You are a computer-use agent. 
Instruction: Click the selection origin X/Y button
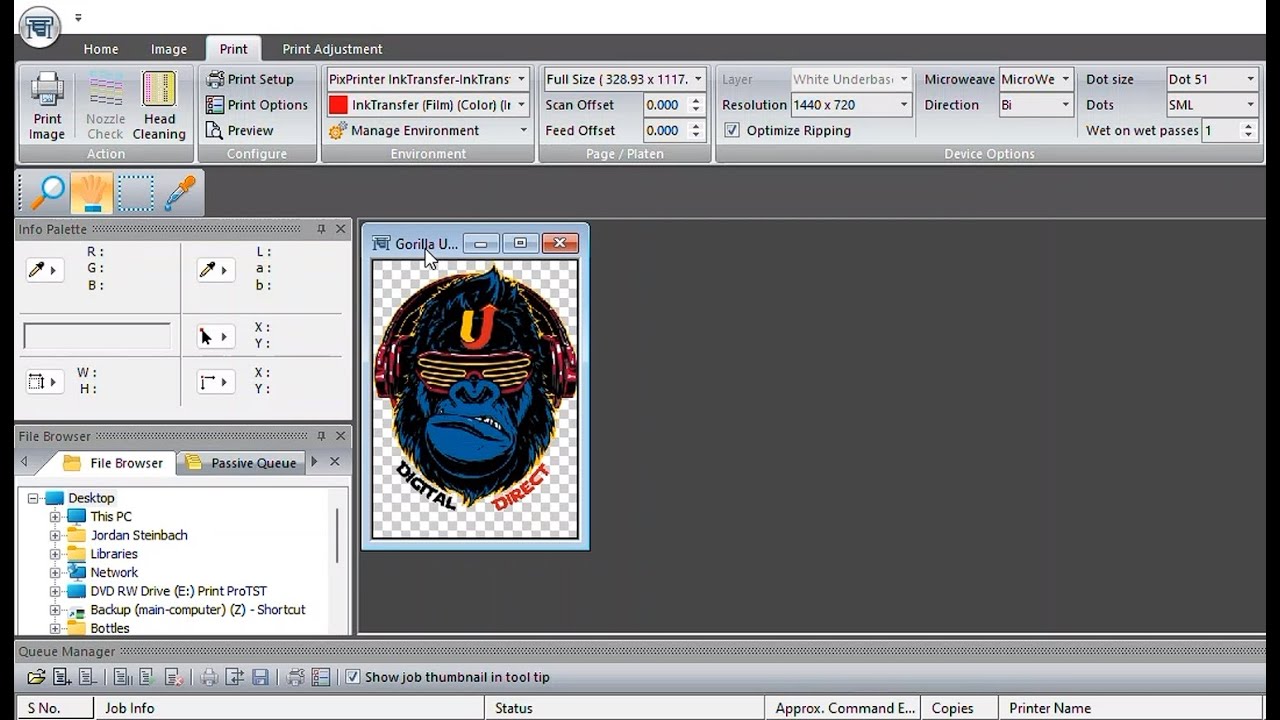click(215, 381)
